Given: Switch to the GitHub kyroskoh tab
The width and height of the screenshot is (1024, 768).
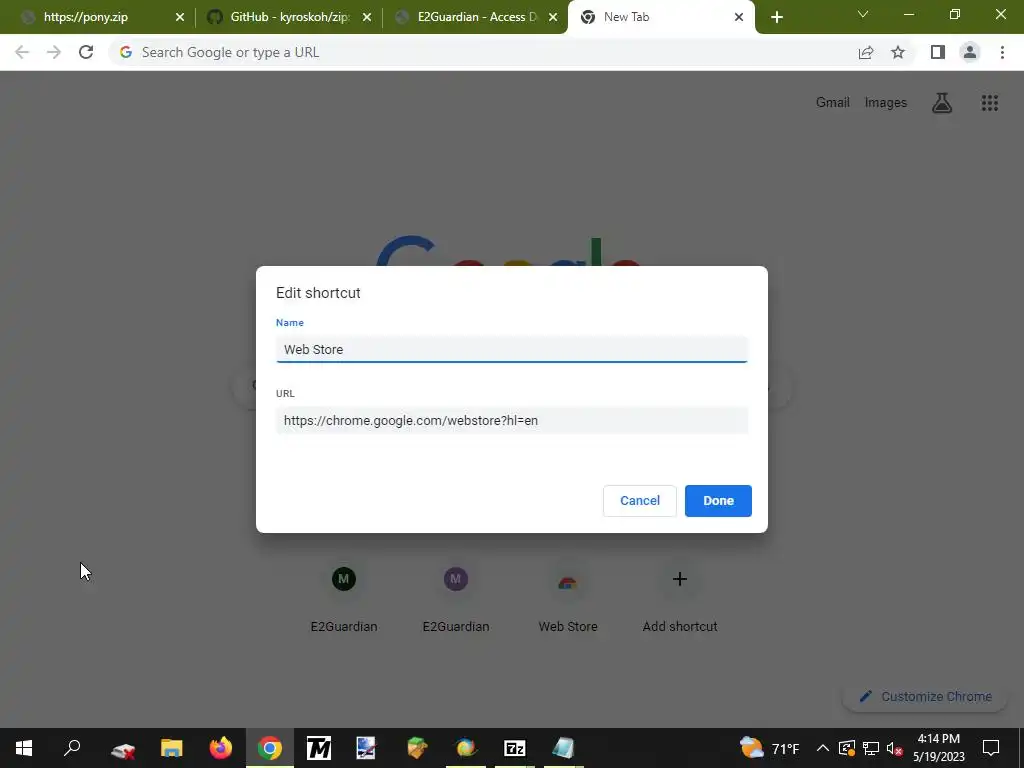Looking at the screenshot, I should [289, 17].
